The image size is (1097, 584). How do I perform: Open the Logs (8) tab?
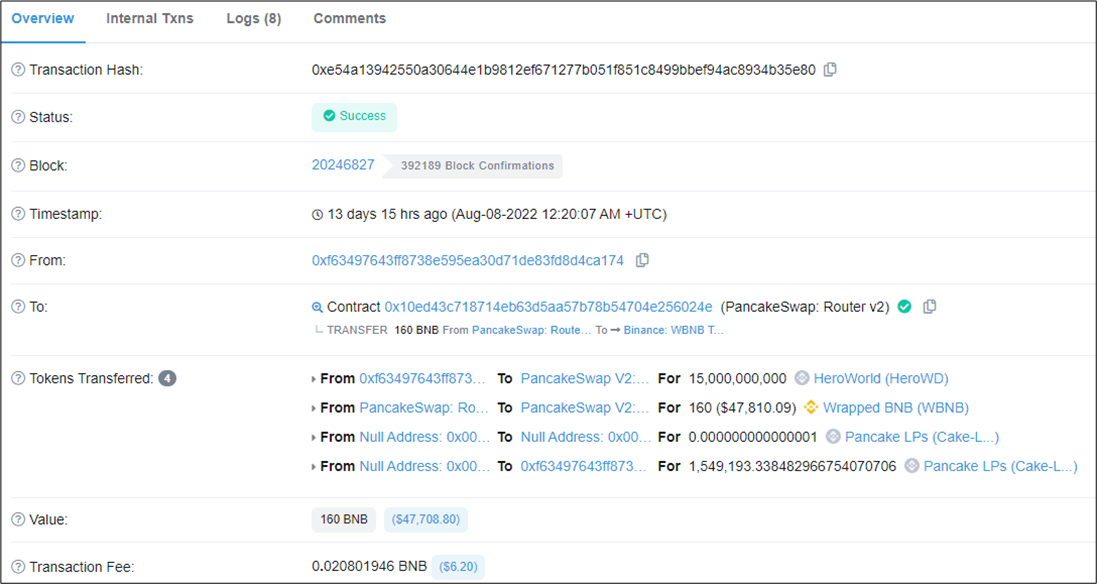(x=253, y=19)
